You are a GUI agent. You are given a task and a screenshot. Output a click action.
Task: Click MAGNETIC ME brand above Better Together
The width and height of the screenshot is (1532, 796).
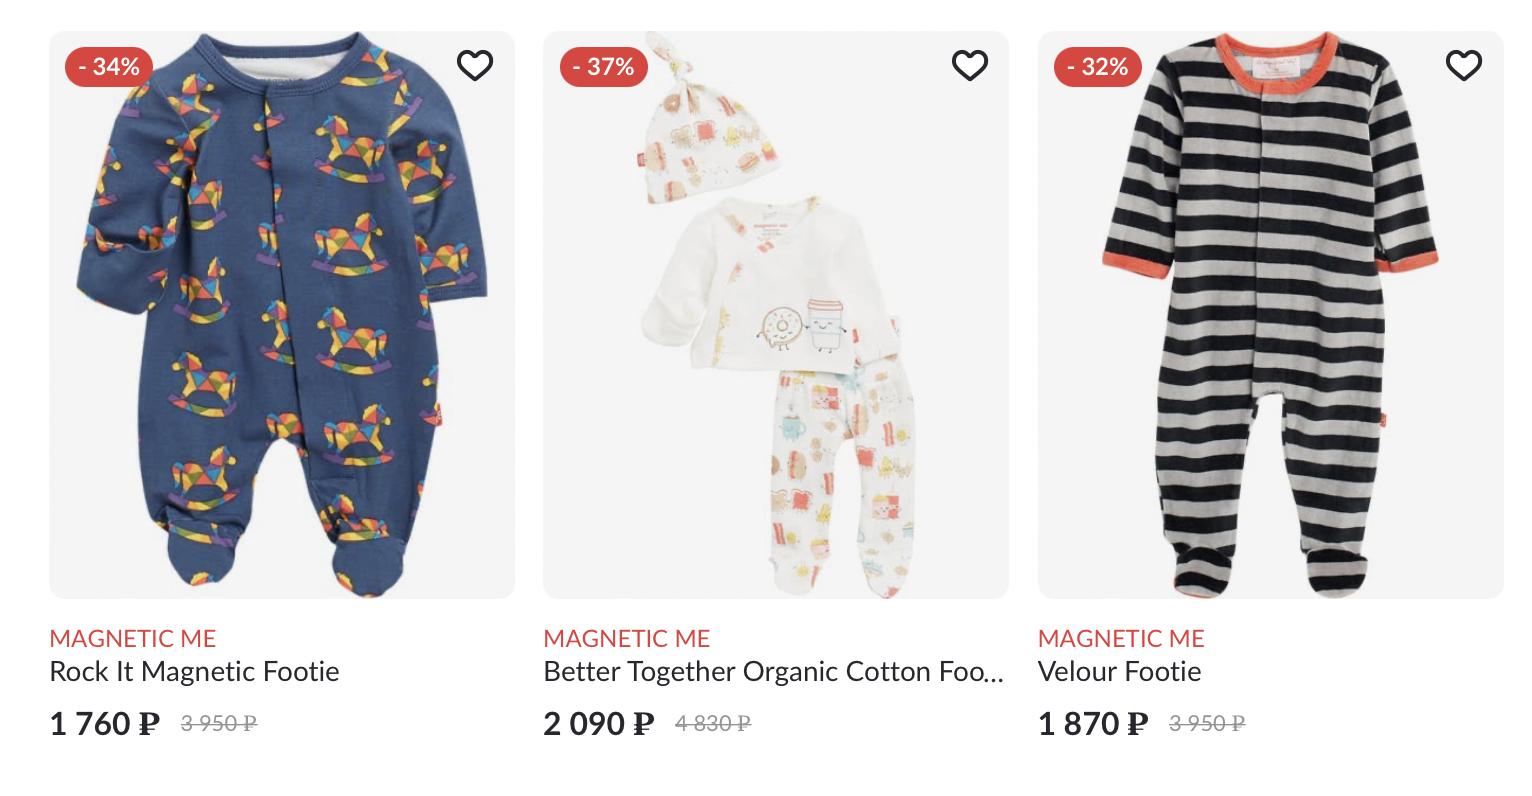(627, 638)
